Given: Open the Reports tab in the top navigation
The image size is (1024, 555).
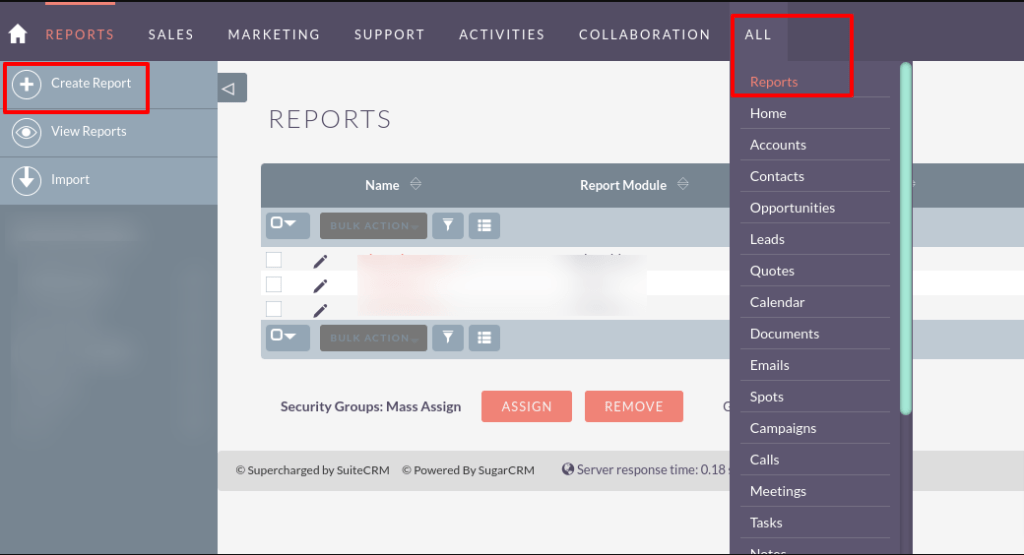Looking at the screenshot, I should (80, 35).
